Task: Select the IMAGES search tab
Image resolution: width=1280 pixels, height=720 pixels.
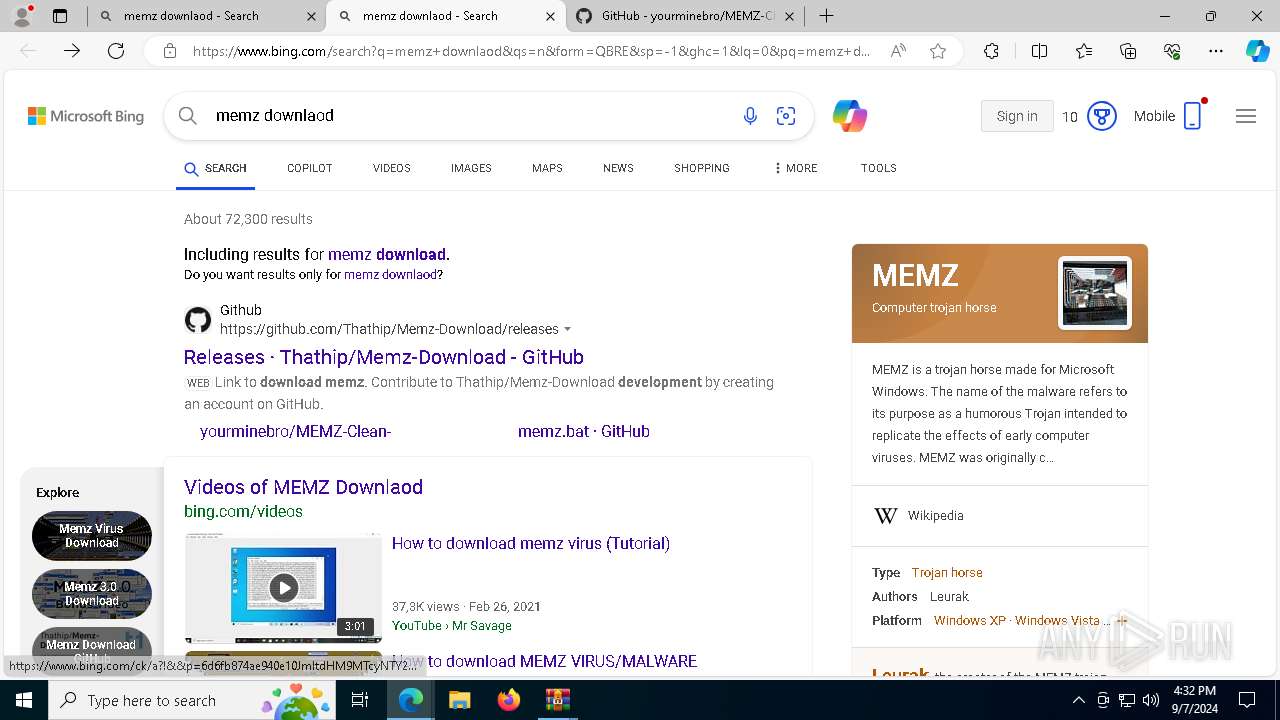Action: pos(471,168)
